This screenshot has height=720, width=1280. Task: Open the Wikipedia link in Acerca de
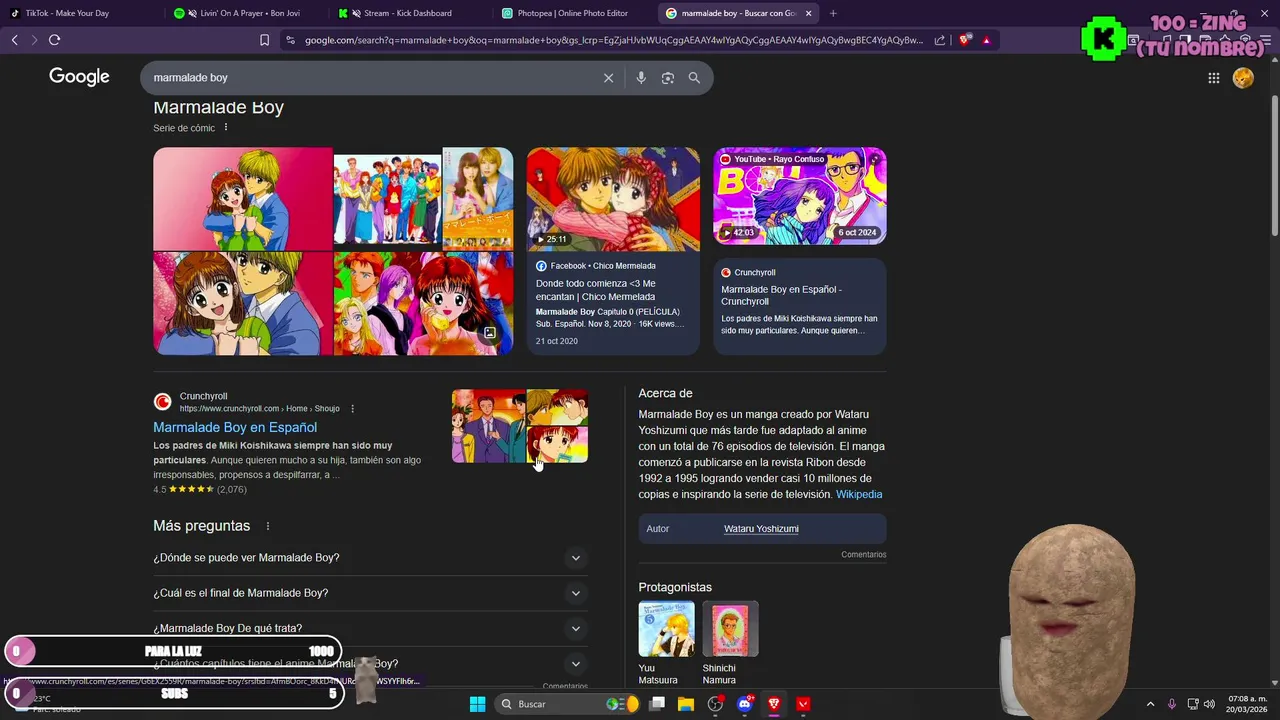coord(859,494)
